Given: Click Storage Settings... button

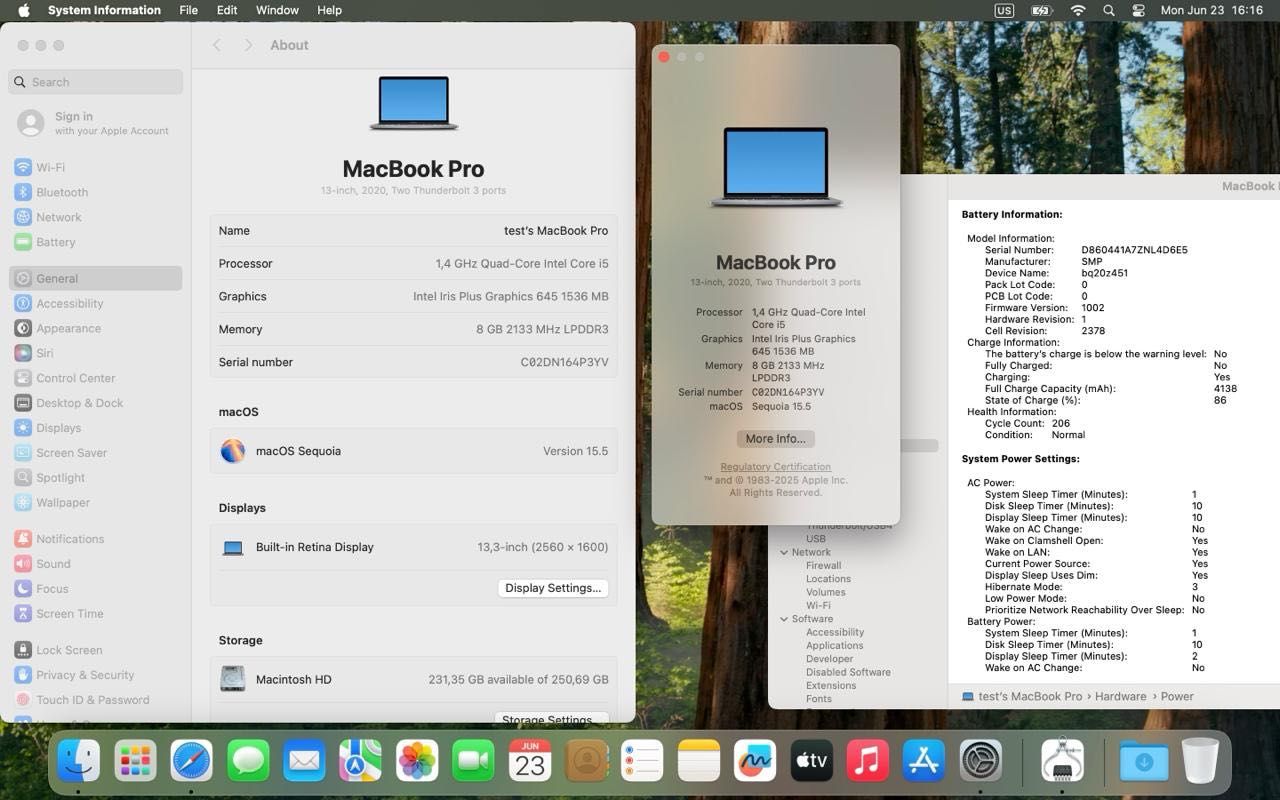Looking at the screenshot, I should (x=551, y=719).
